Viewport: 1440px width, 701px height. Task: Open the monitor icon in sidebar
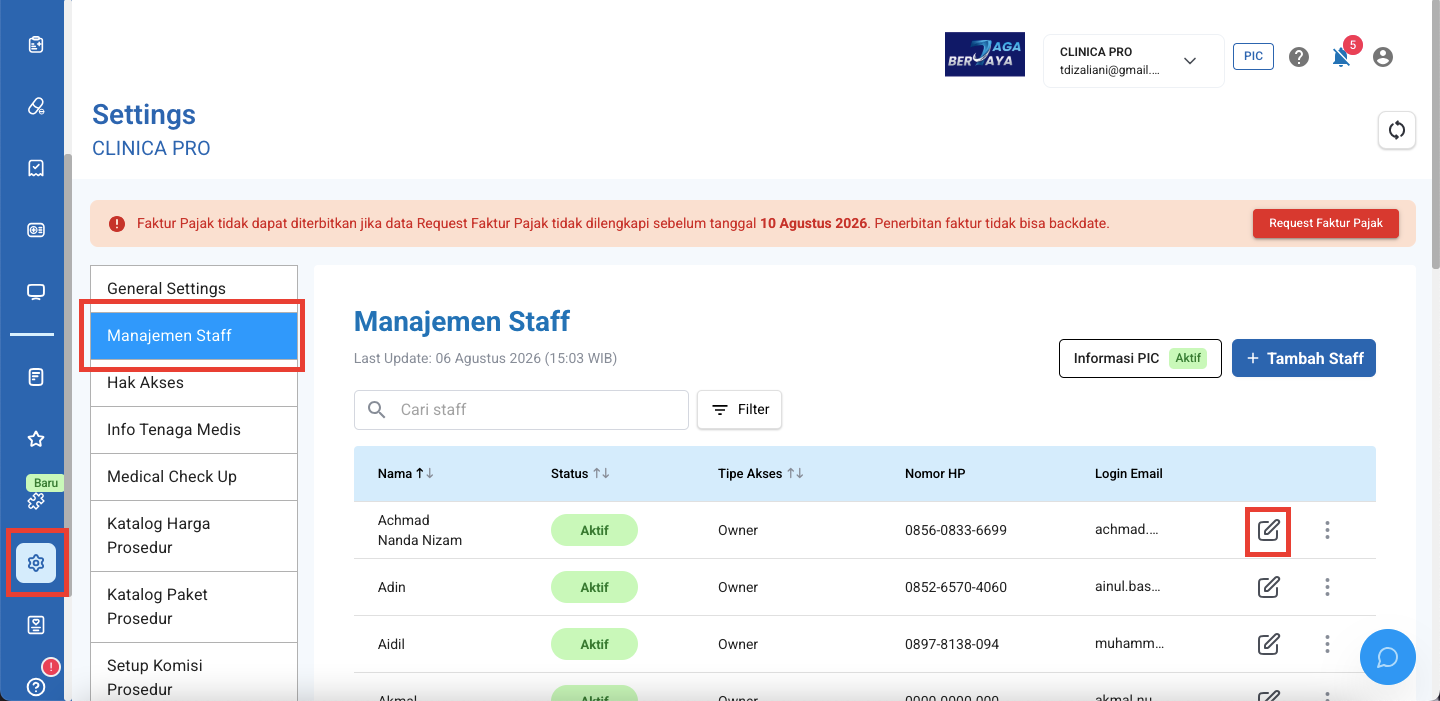pyautogui.click(x=36, y=292)
